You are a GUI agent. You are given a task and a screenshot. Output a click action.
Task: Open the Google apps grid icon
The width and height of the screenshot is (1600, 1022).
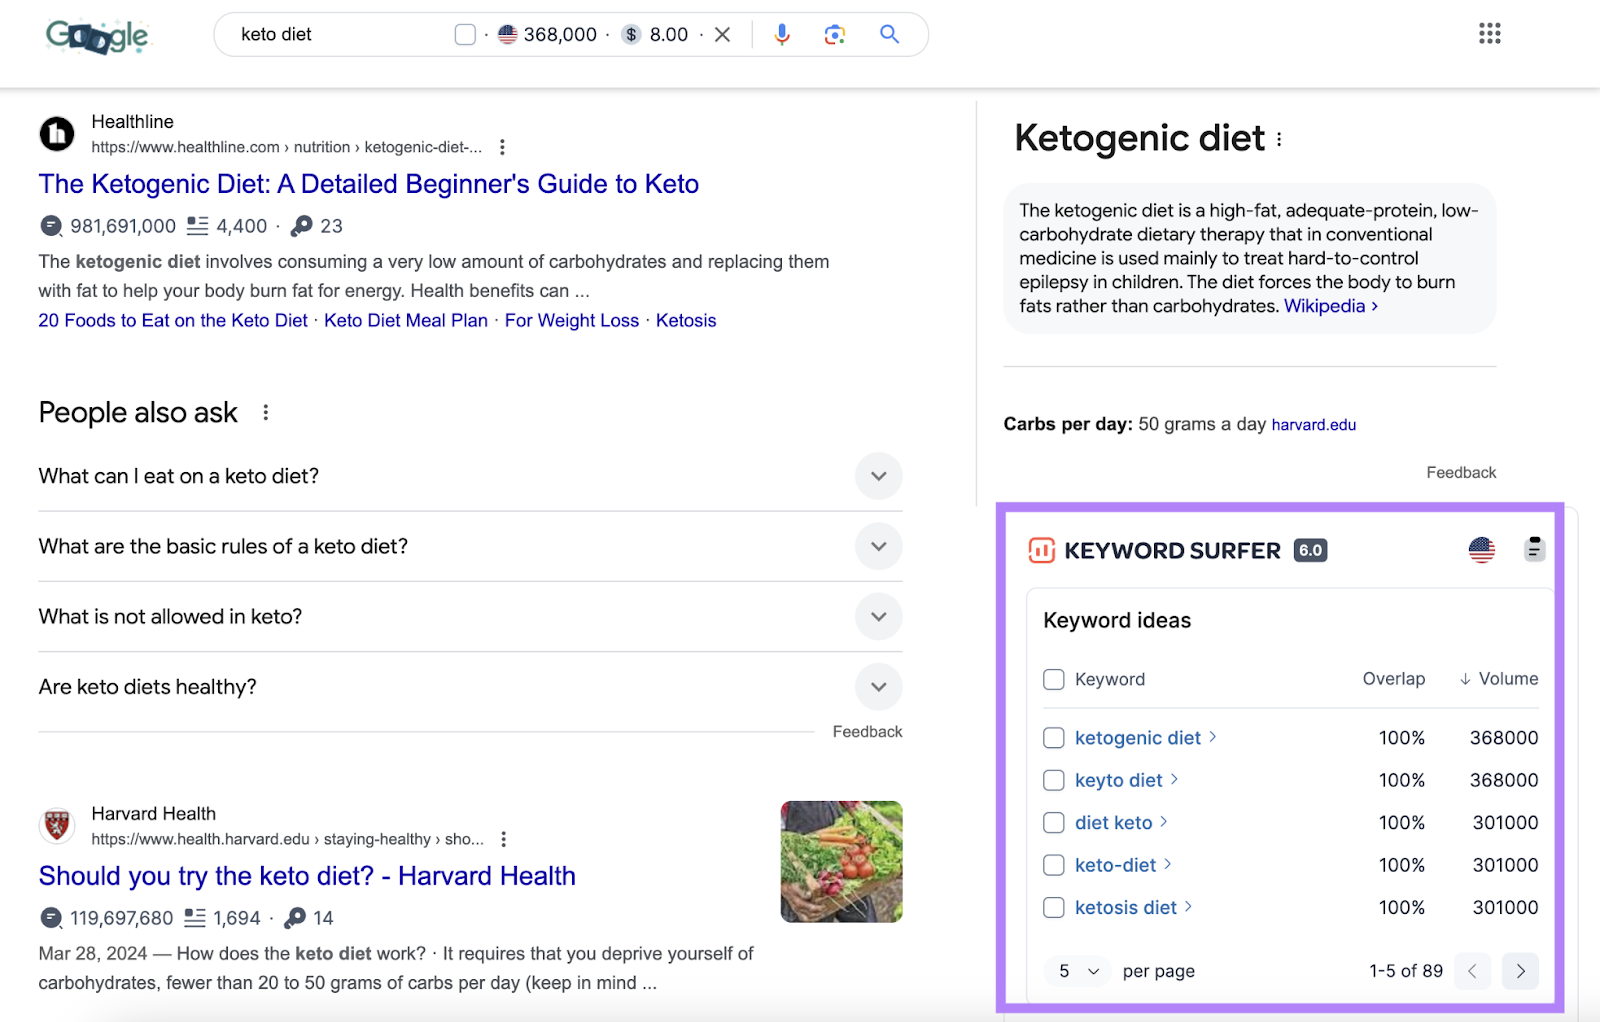click(x=1490, y=34)
